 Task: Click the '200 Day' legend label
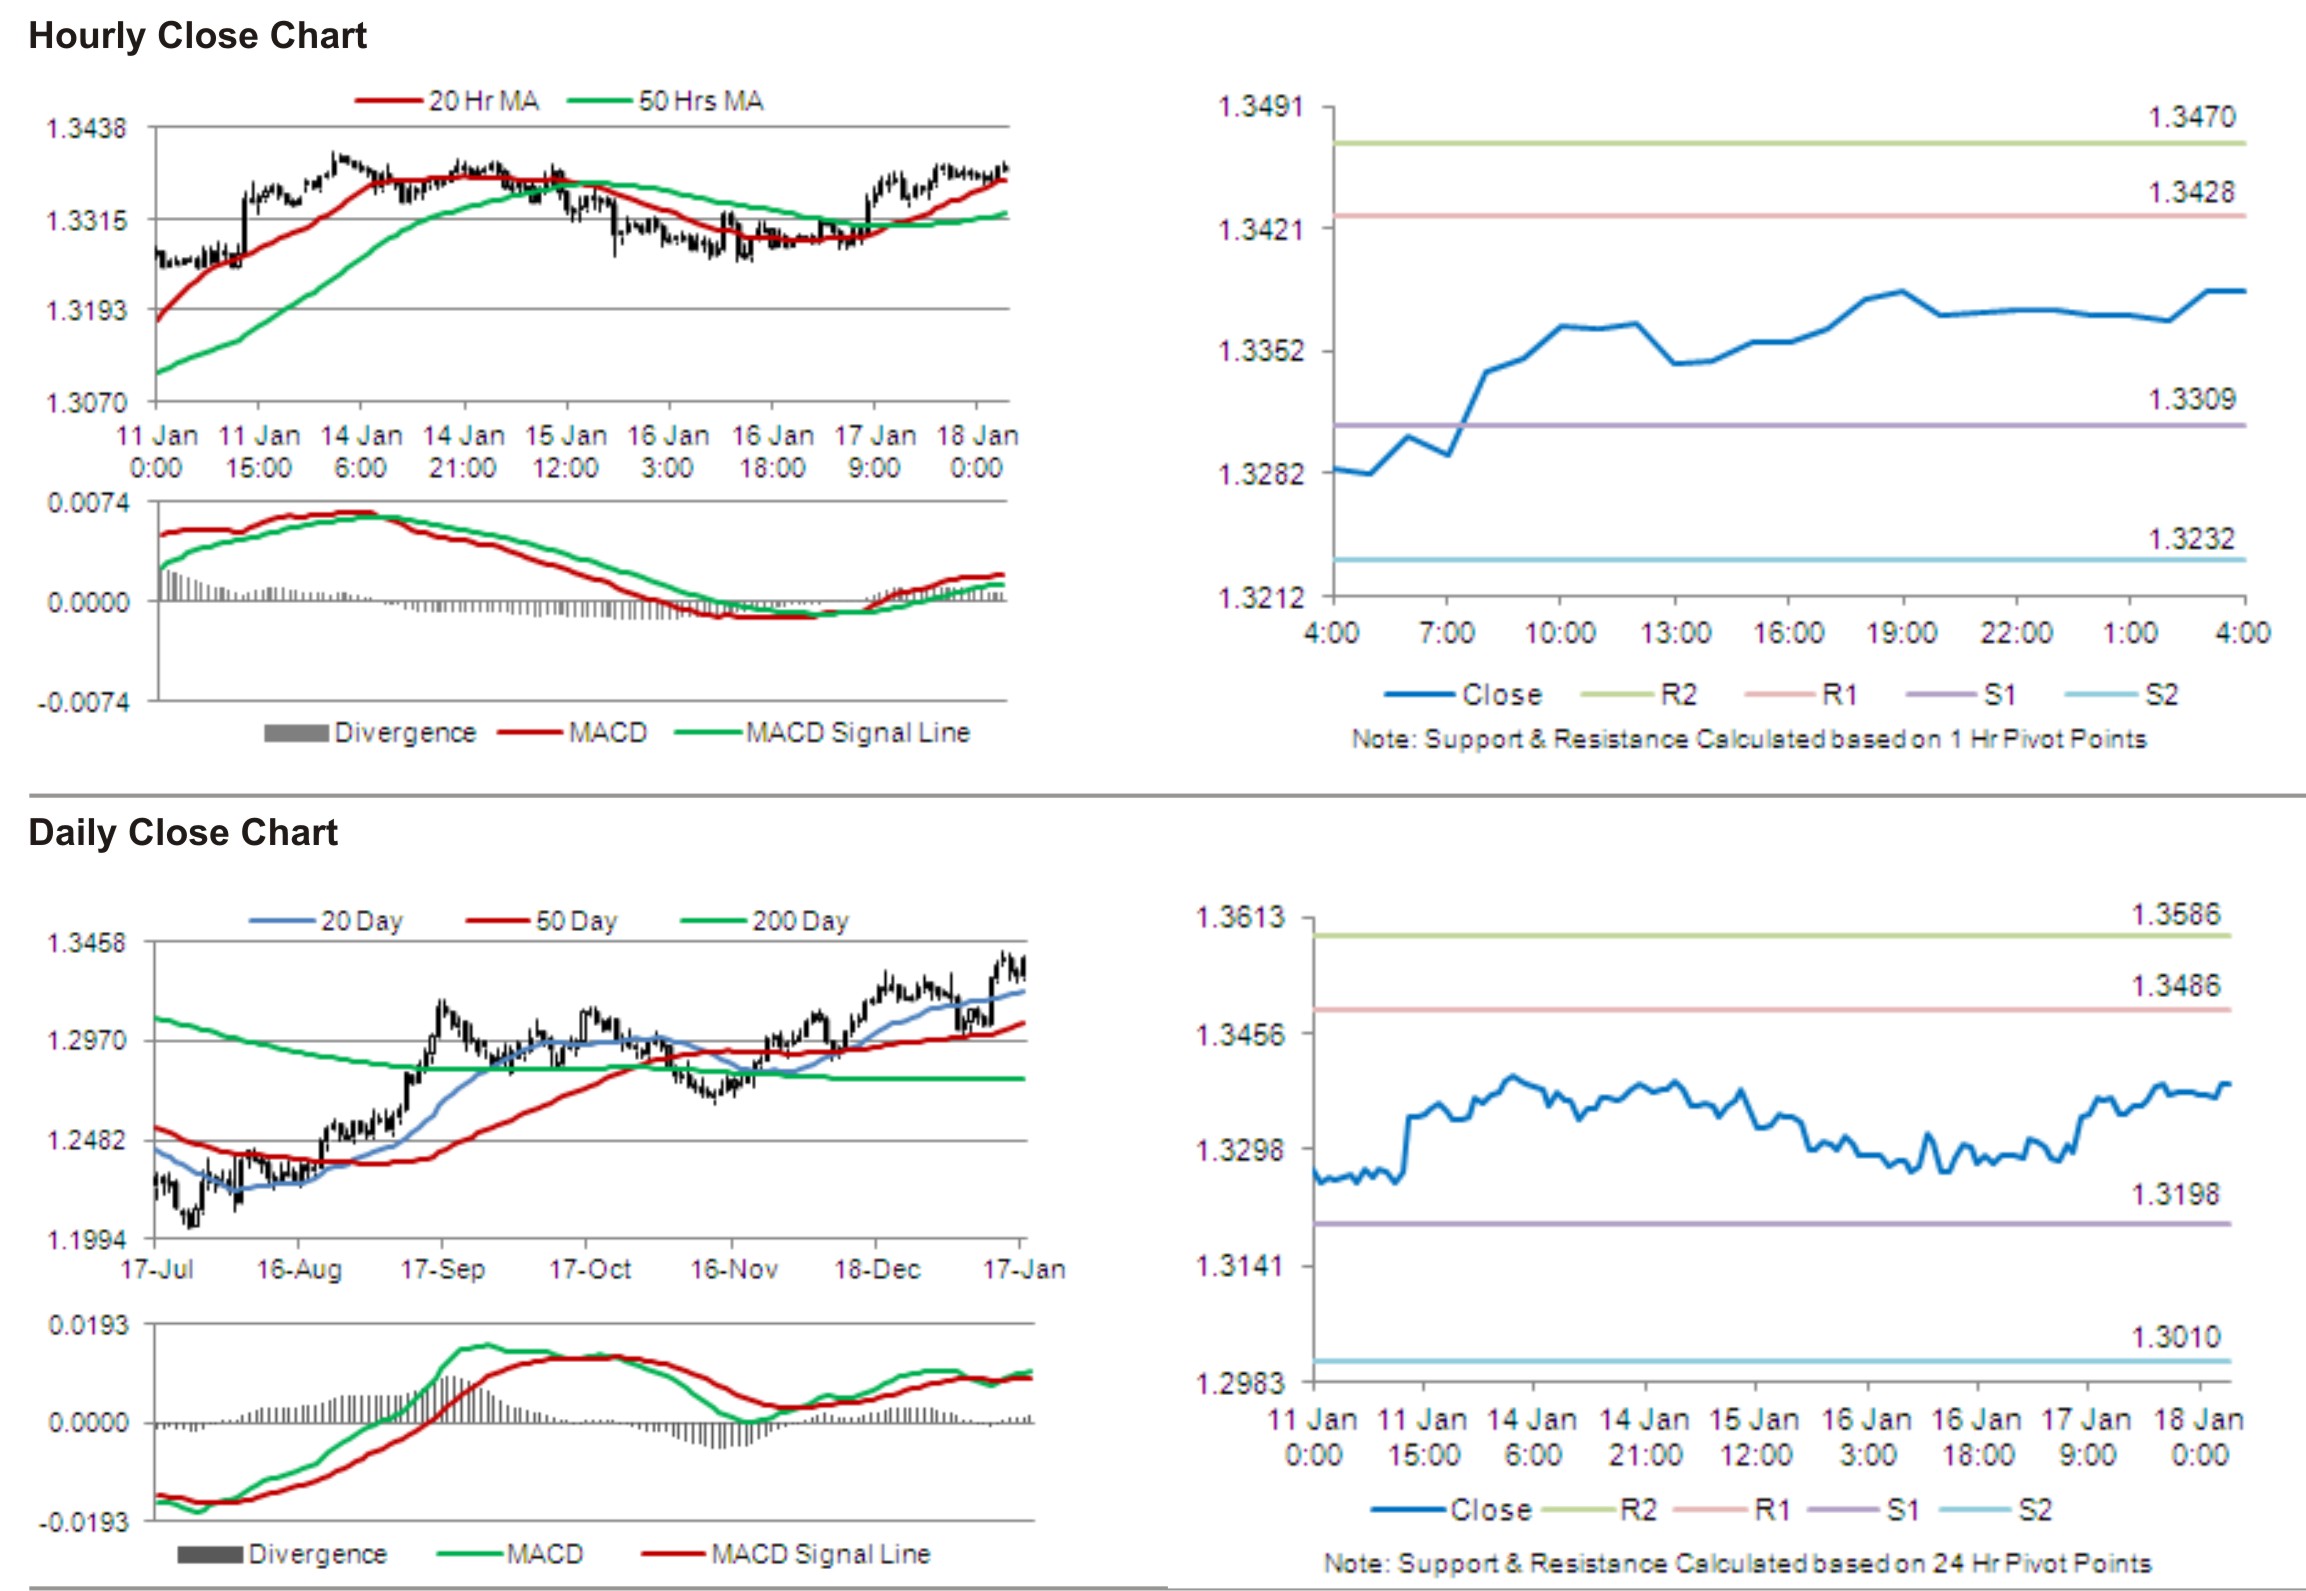tap(800, 921)
